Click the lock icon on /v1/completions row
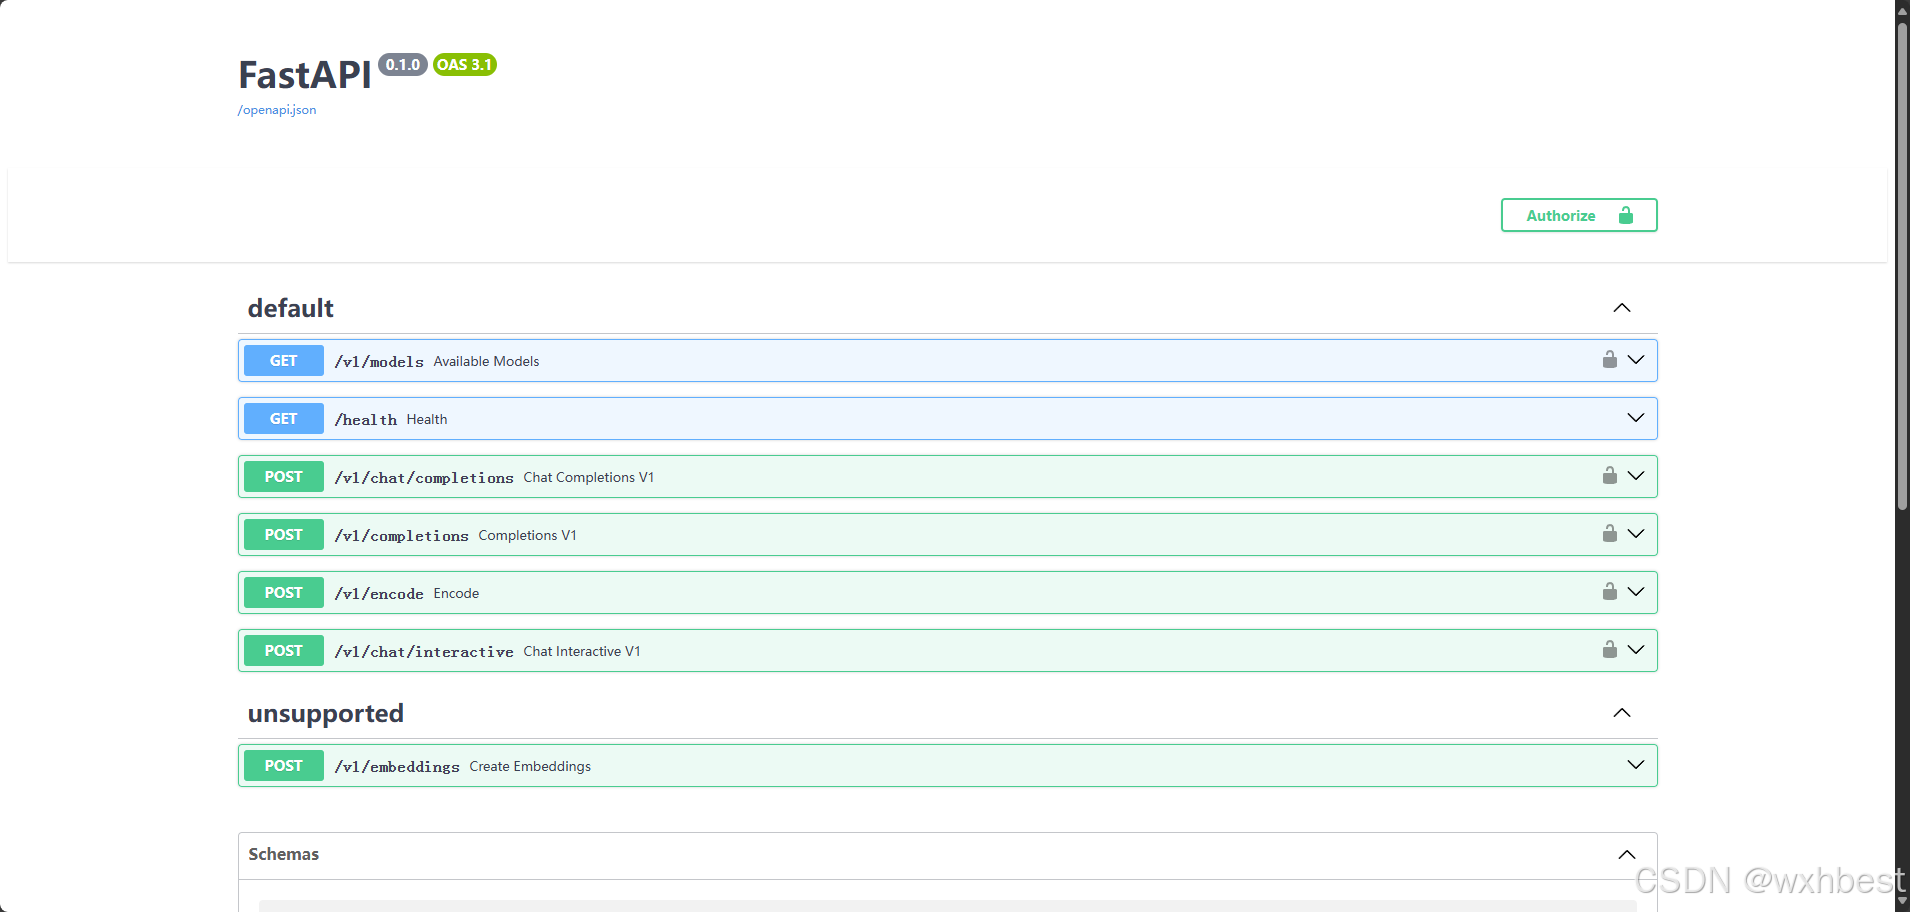Viewport: 1910px width, 912px height. (x=1609, y=534)
